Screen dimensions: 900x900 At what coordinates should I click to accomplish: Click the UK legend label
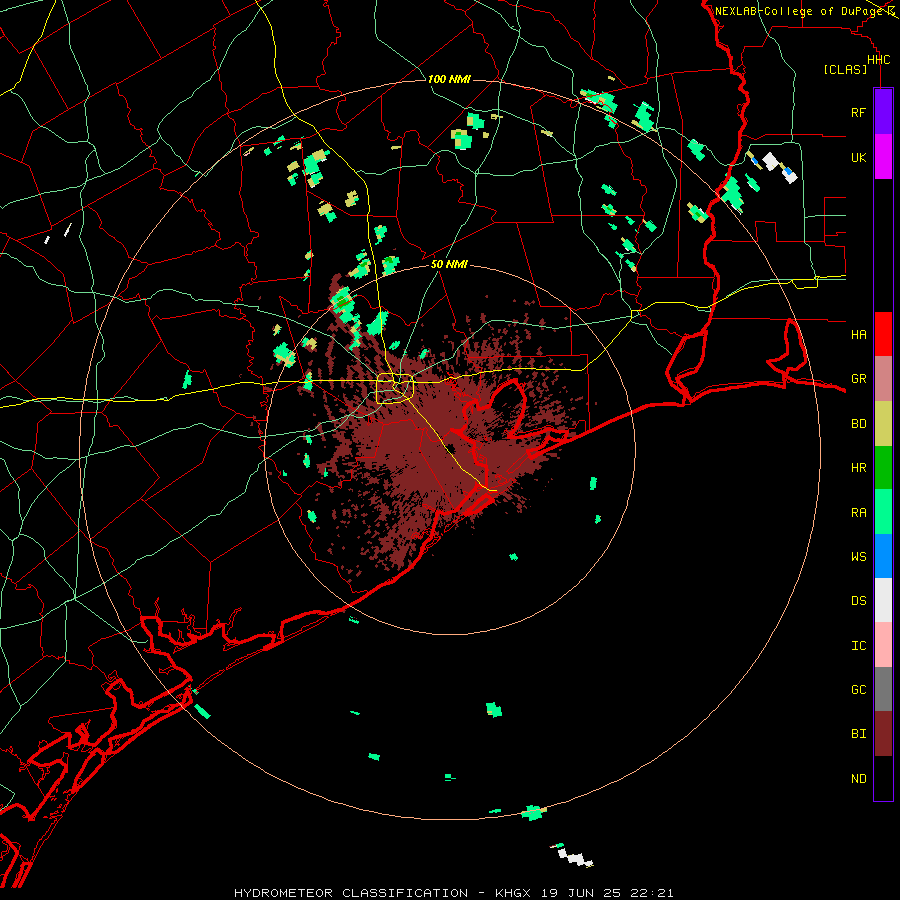[x=859, y=157]
